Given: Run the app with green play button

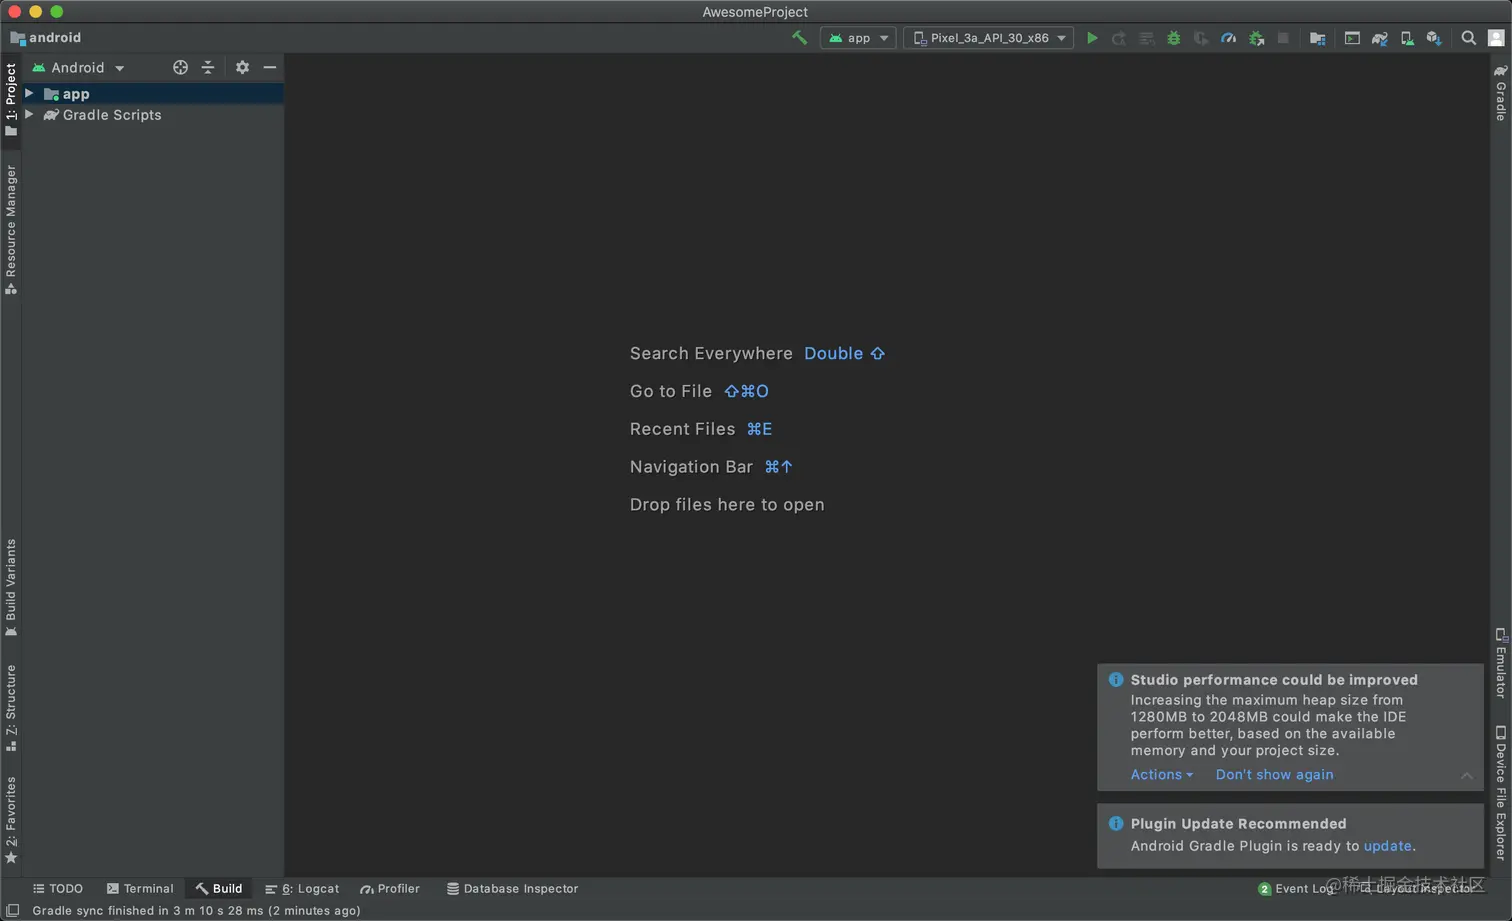Looking at the screenshot, I should click(x=1092, y=38).
